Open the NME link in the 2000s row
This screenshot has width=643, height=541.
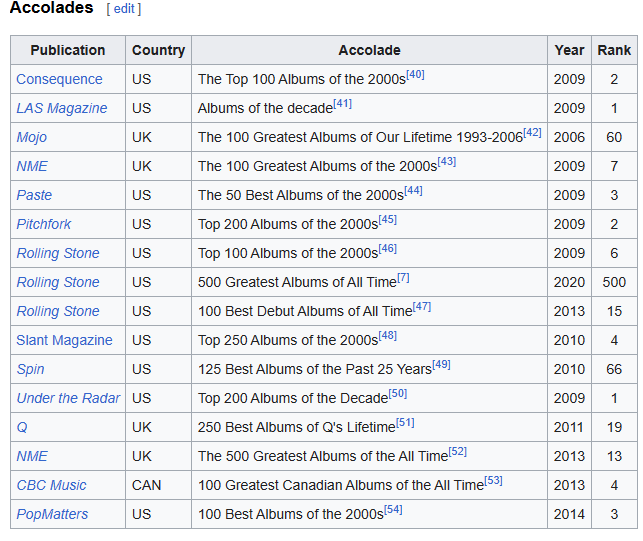click(32, 166)
